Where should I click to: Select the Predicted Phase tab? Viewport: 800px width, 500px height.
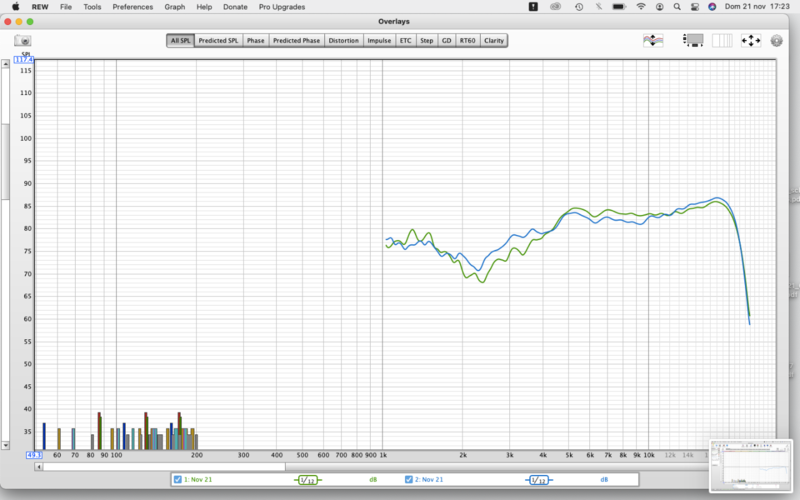pos(297,41)
